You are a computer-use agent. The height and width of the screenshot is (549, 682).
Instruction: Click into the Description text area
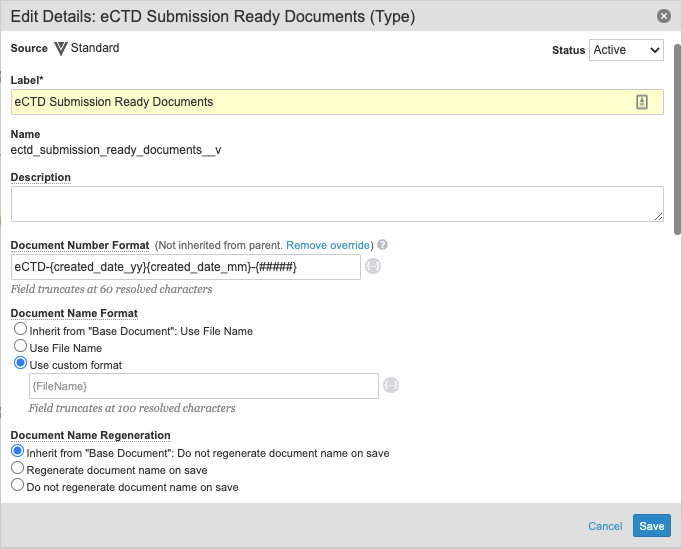click(x=337, y=204)
